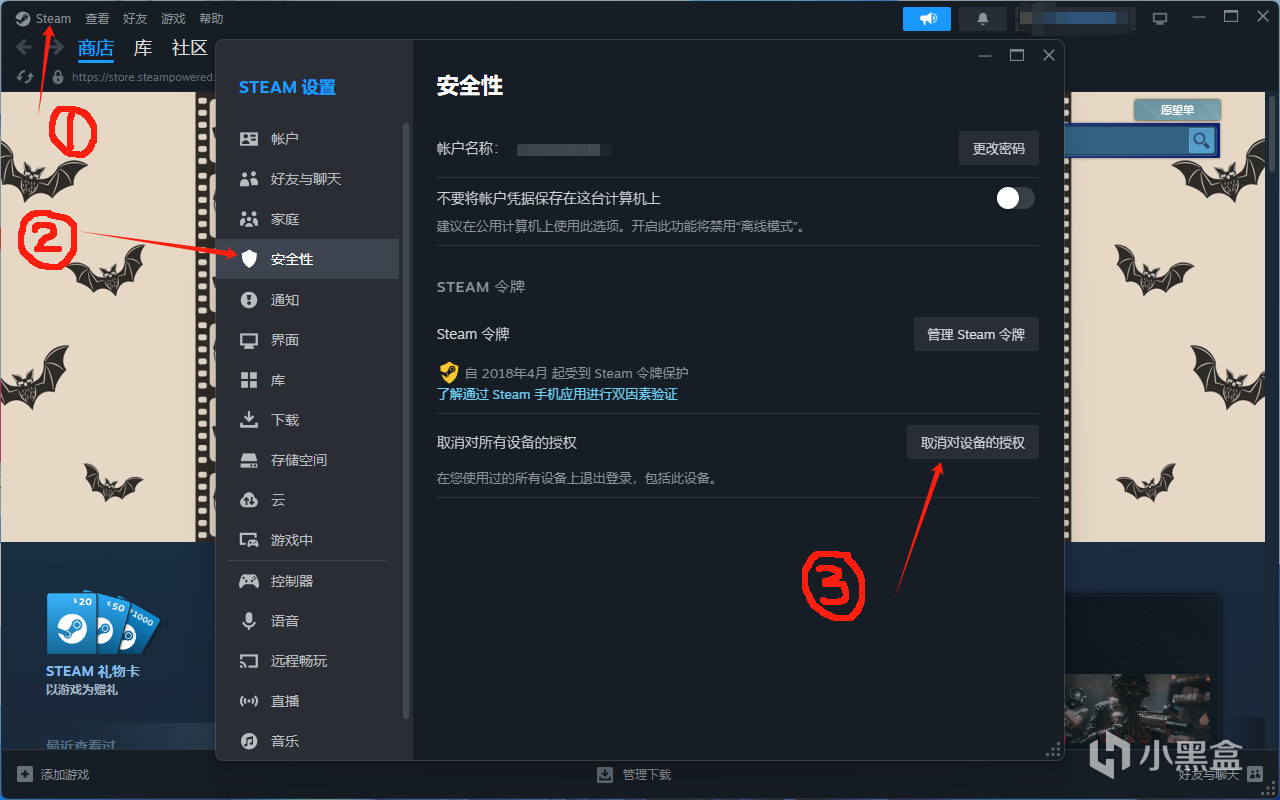1280x800 pixels.
Task: Click the announcements megaphone icon
Action: (927, 19)
